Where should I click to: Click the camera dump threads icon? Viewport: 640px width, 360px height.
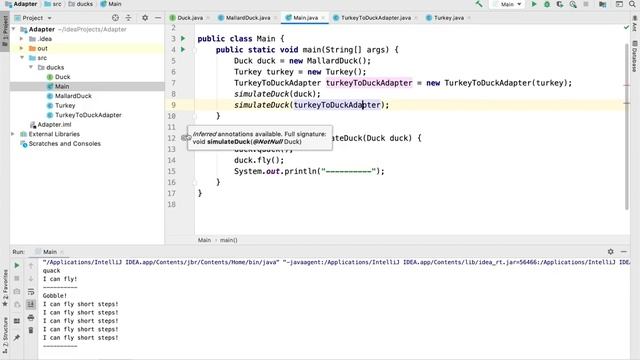(x=17, y=291)
